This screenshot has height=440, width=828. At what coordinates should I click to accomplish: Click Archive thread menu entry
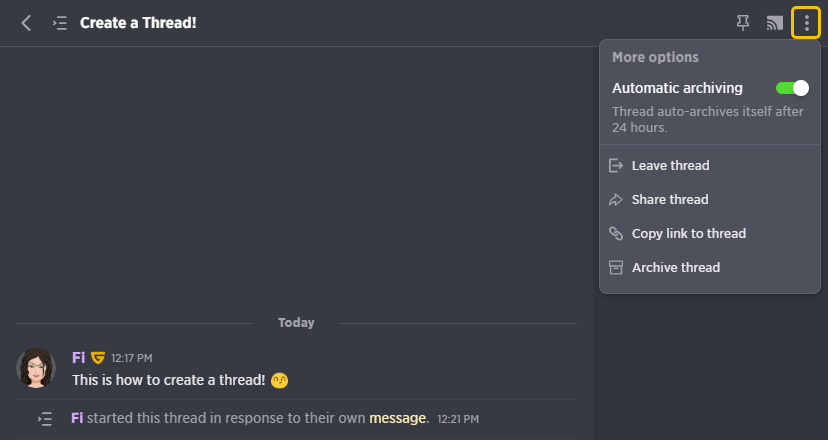click(x=710, y=267)
